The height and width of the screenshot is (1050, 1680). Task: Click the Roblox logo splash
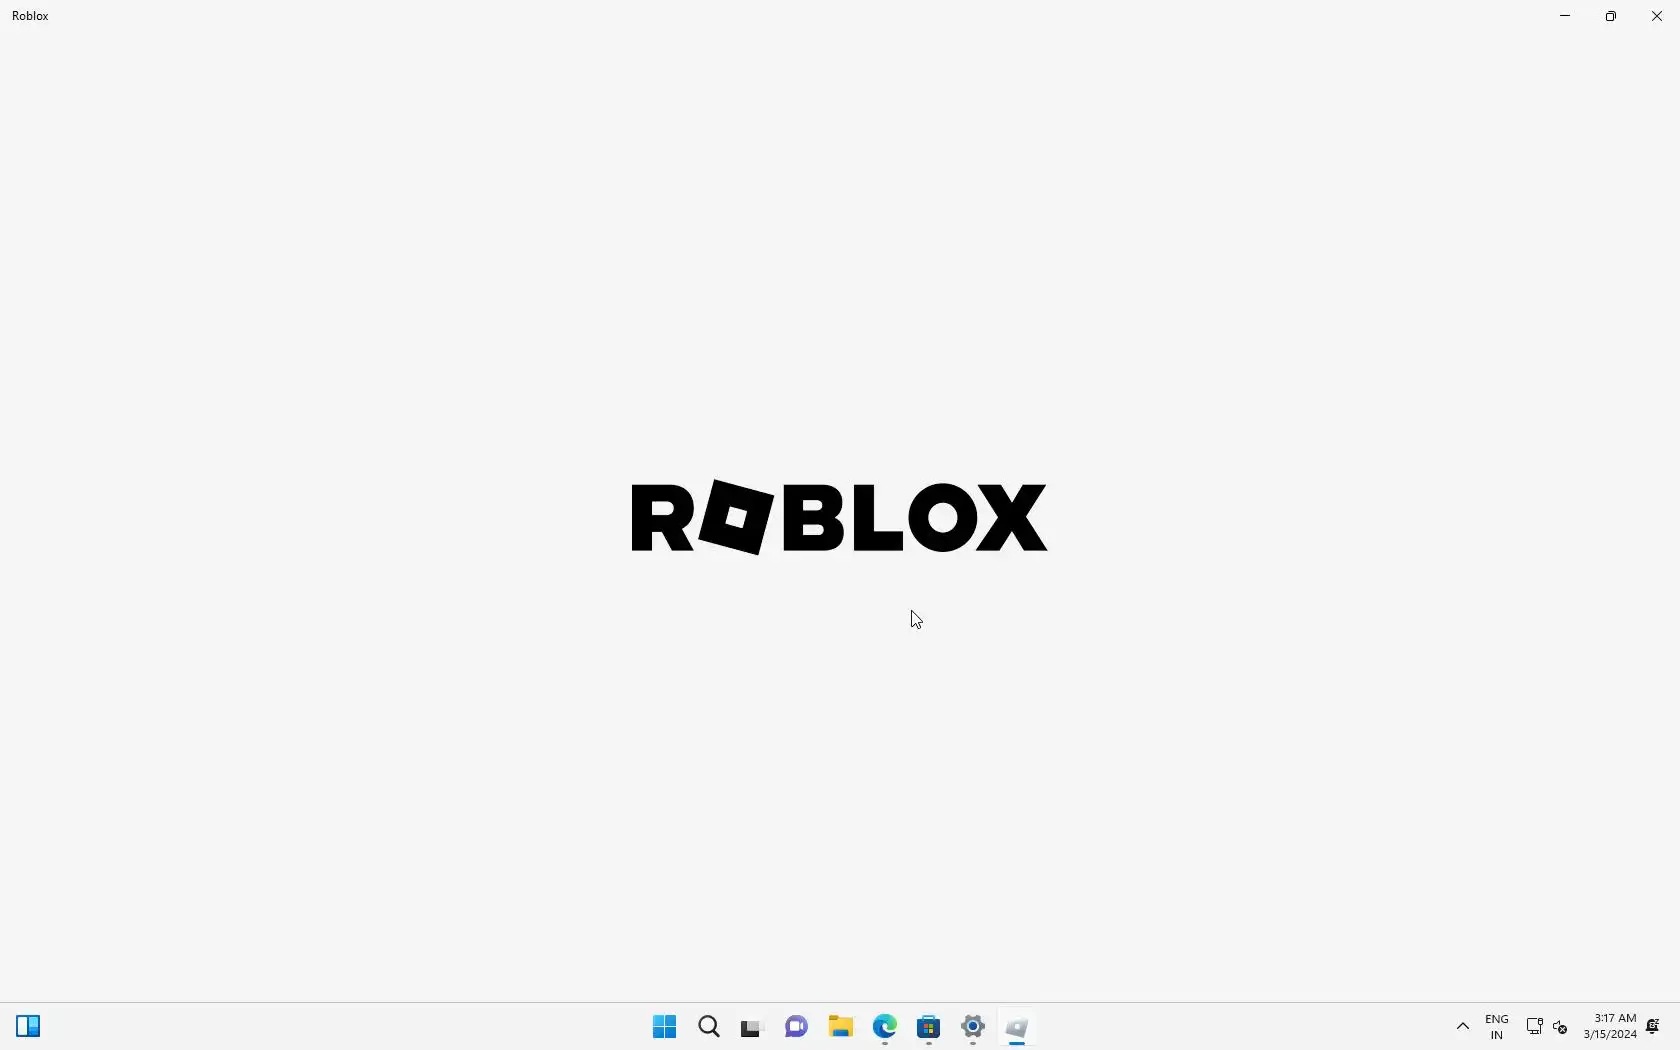[x=839, y=517]
